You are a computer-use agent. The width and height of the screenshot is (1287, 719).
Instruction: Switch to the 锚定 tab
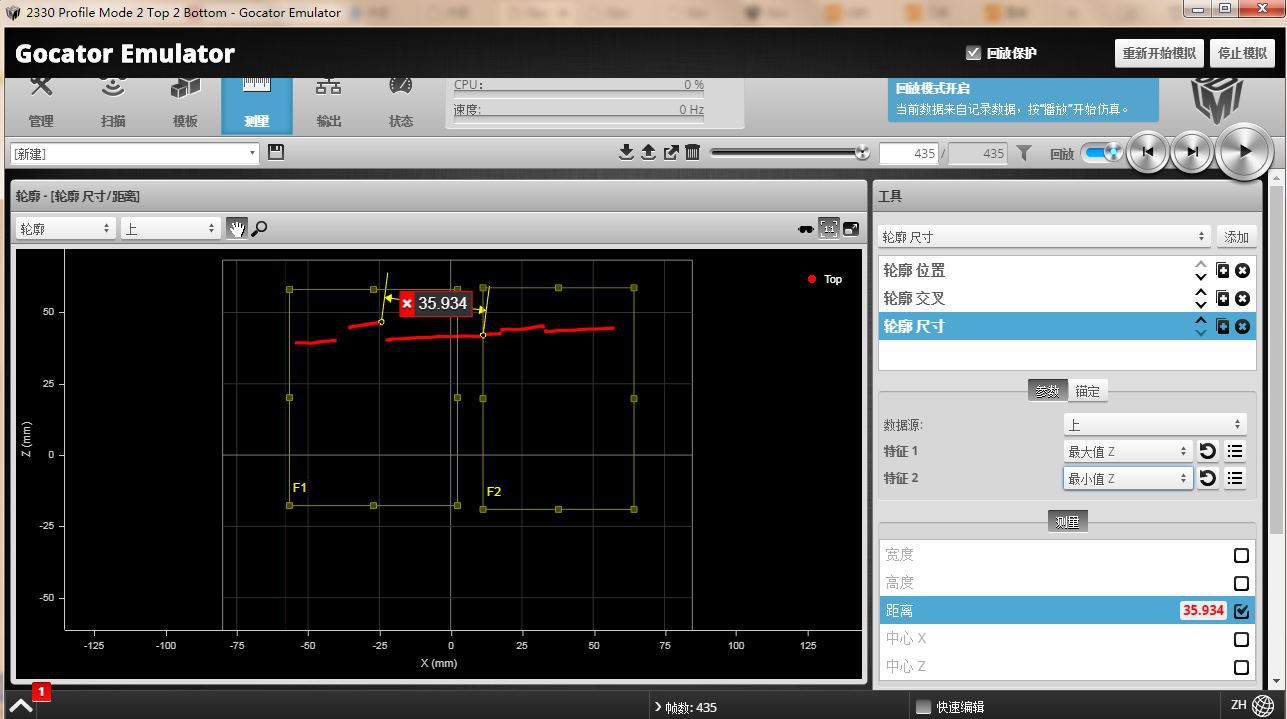pos(1087,391)
